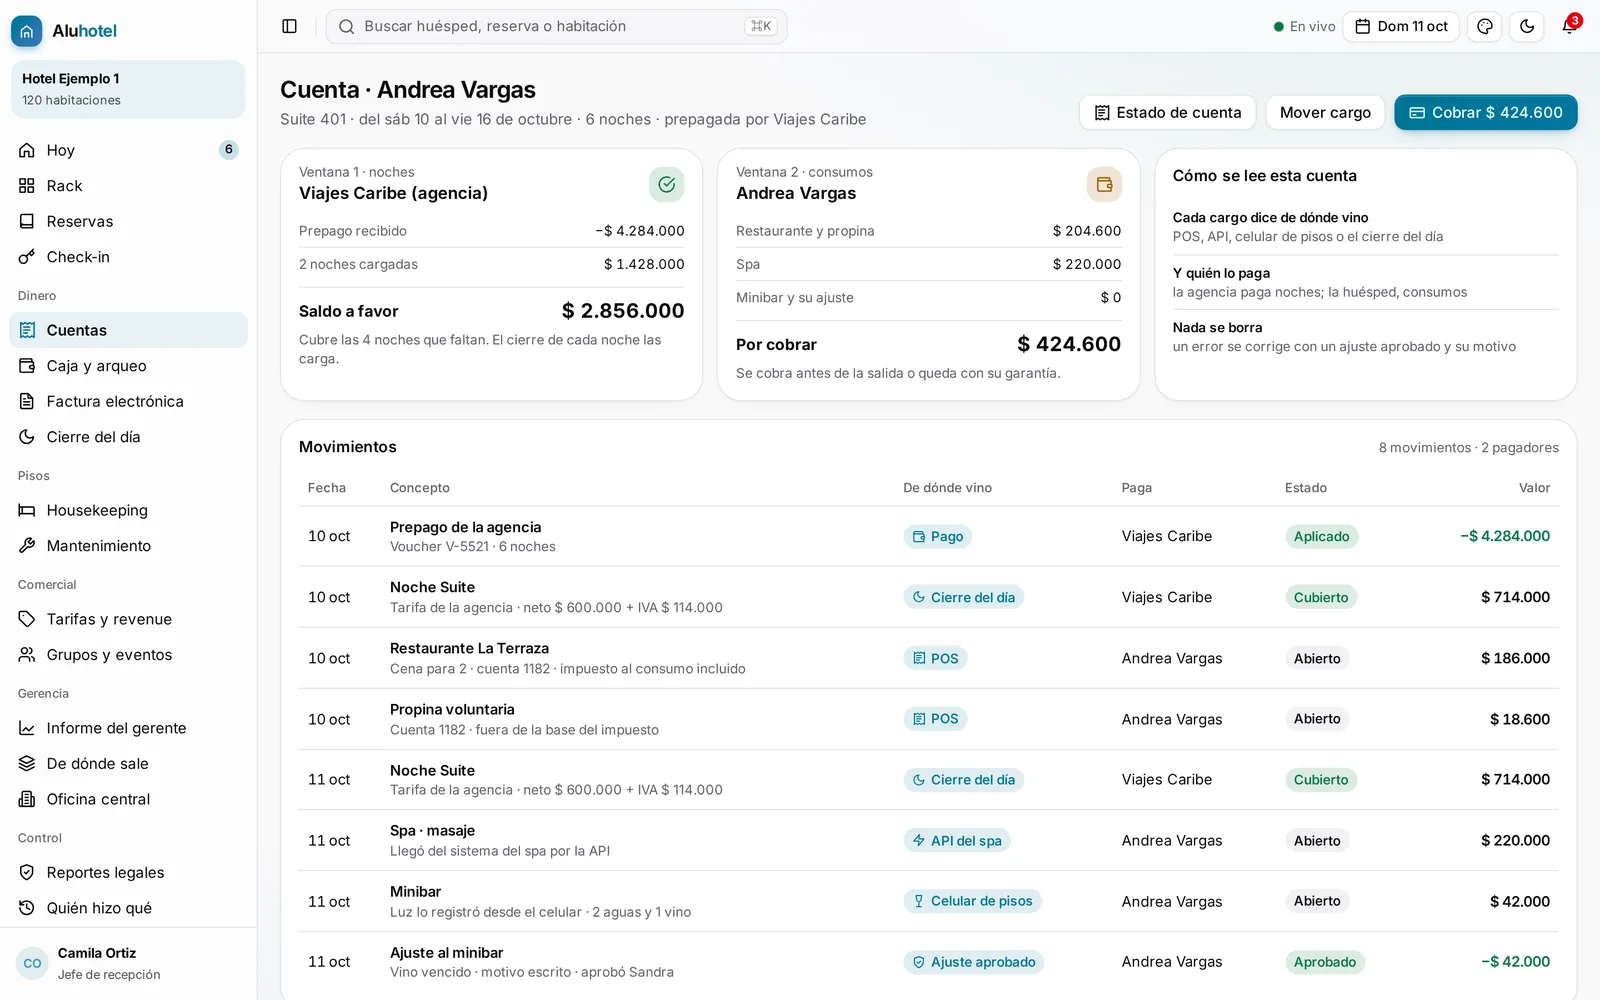Click the API del spa tag
The image size is (1600, 1000).
pos(957,841)
